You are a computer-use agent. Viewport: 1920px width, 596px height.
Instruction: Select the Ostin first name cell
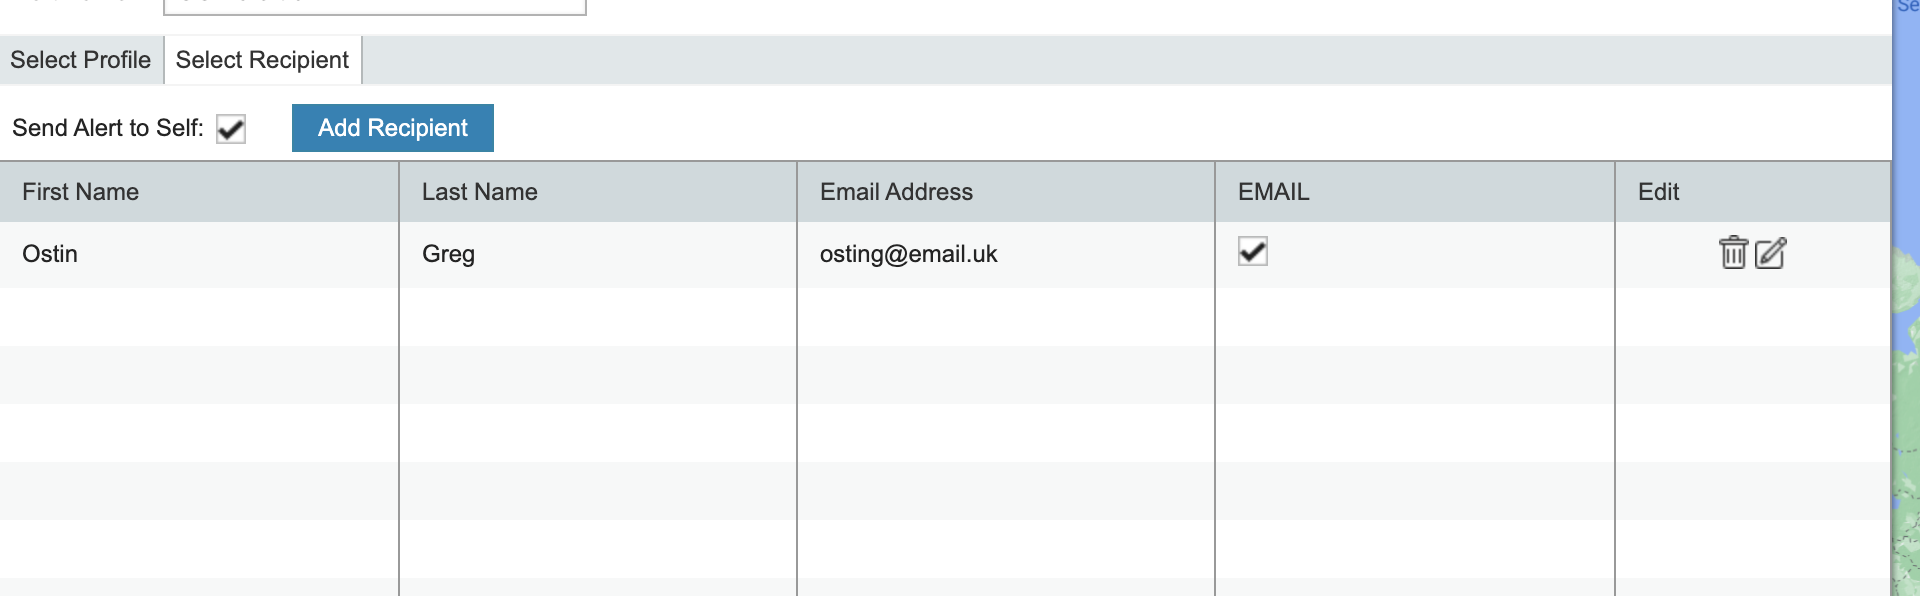(x=50, y=254)
